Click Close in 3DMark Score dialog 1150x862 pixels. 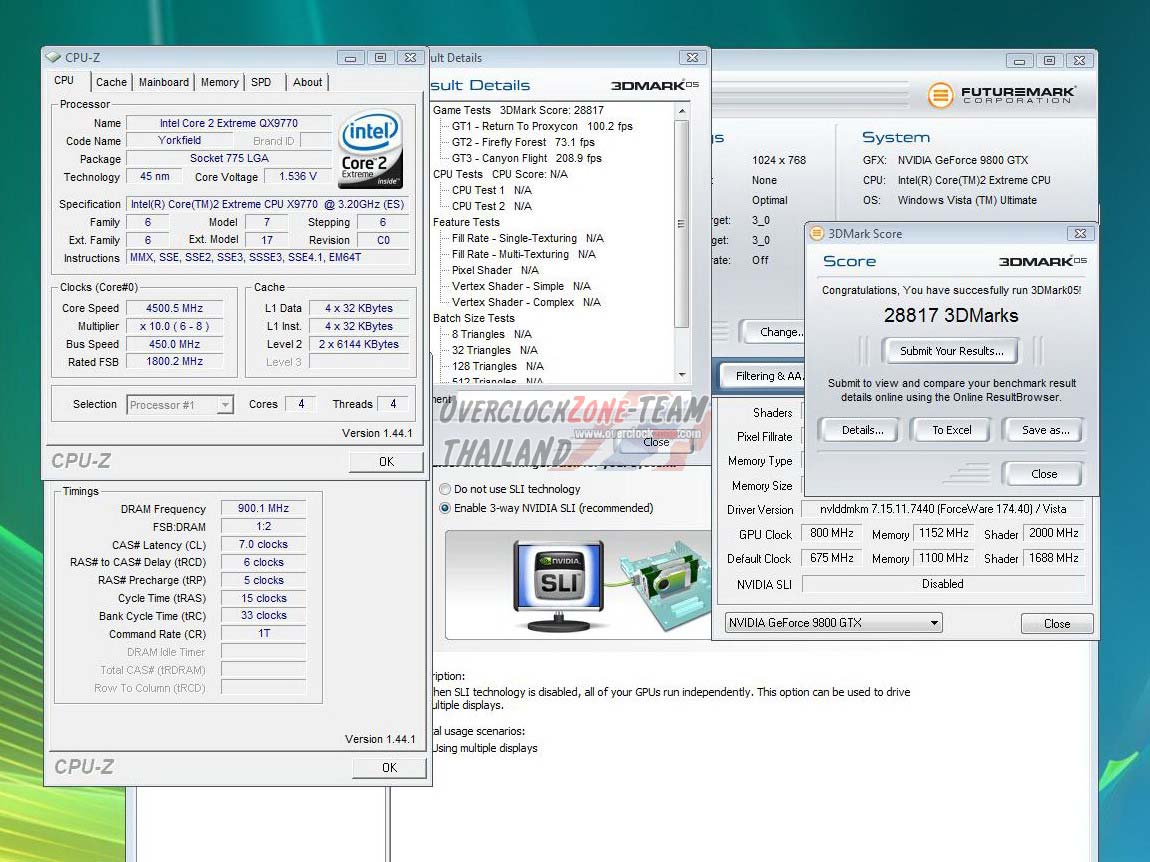pos(1044,474)
